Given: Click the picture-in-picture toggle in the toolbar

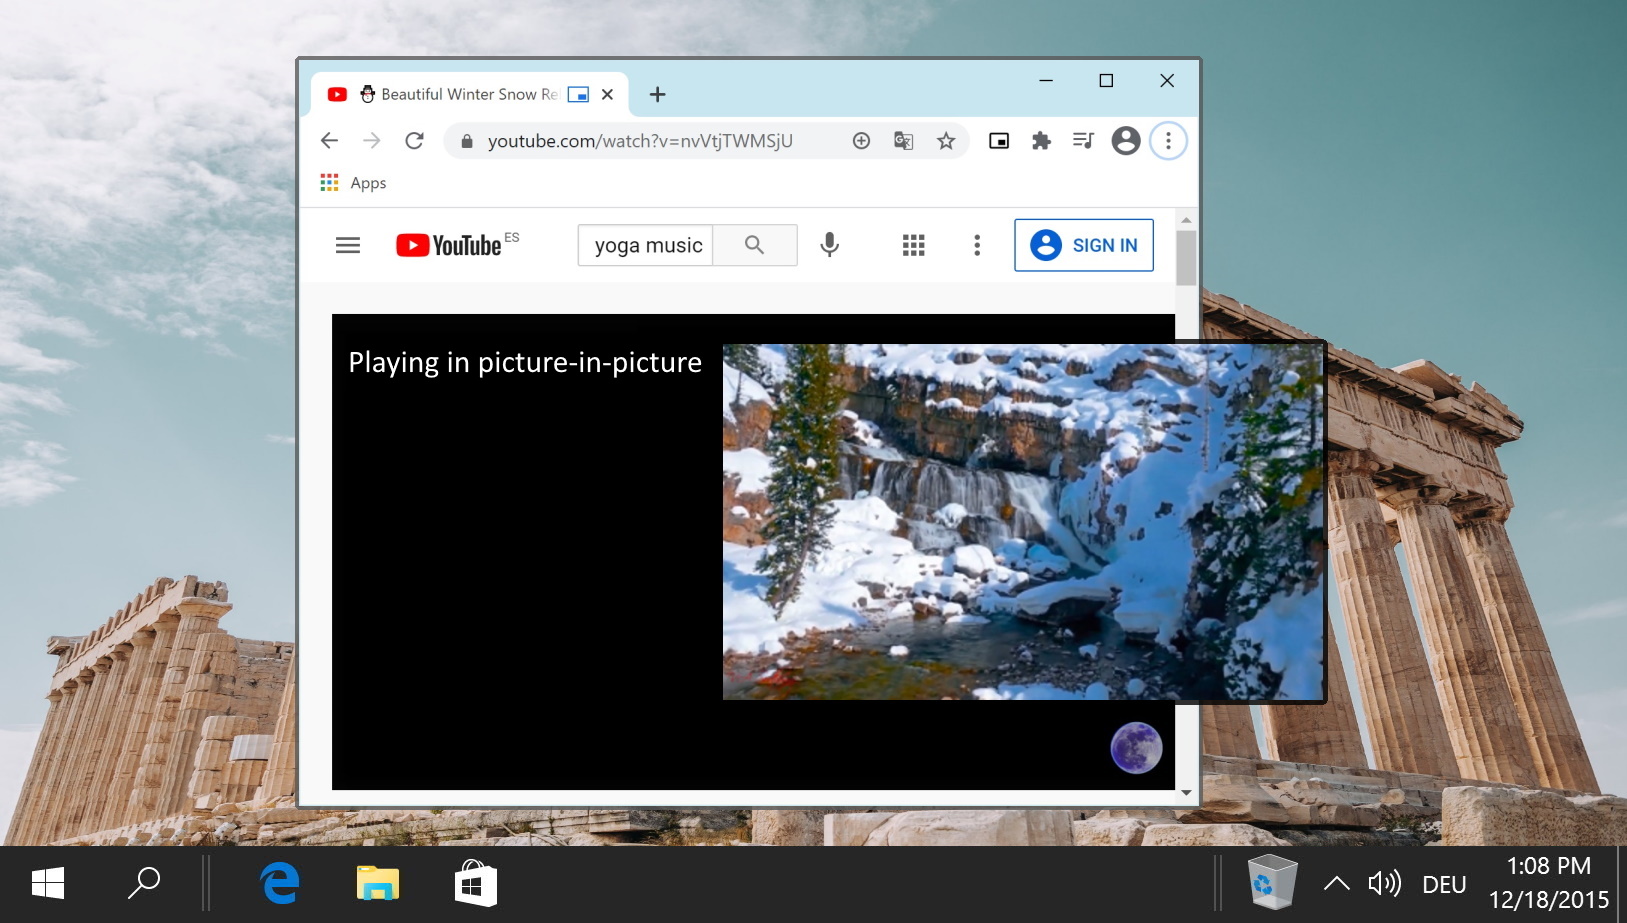Looking at the screenshot, I should point(999,140).
